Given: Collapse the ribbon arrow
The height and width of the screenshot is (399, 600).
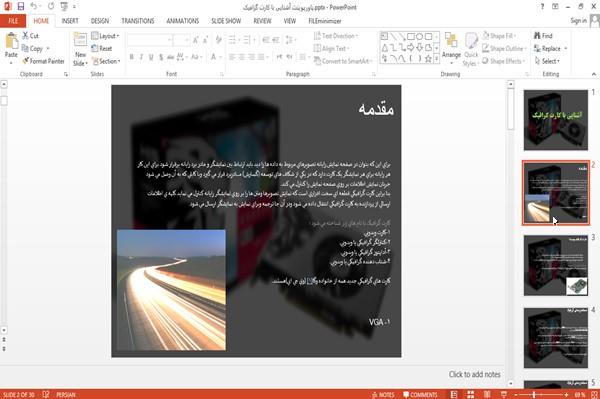Looking at the screenshot, I should 593,74.
